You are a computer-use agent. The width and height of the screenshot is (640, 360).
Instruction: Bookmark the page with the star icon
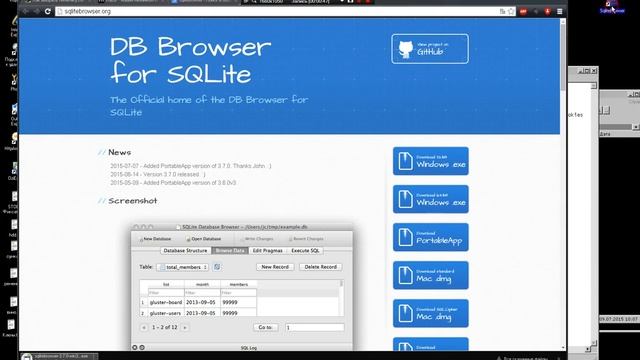[x=511, y=11]
